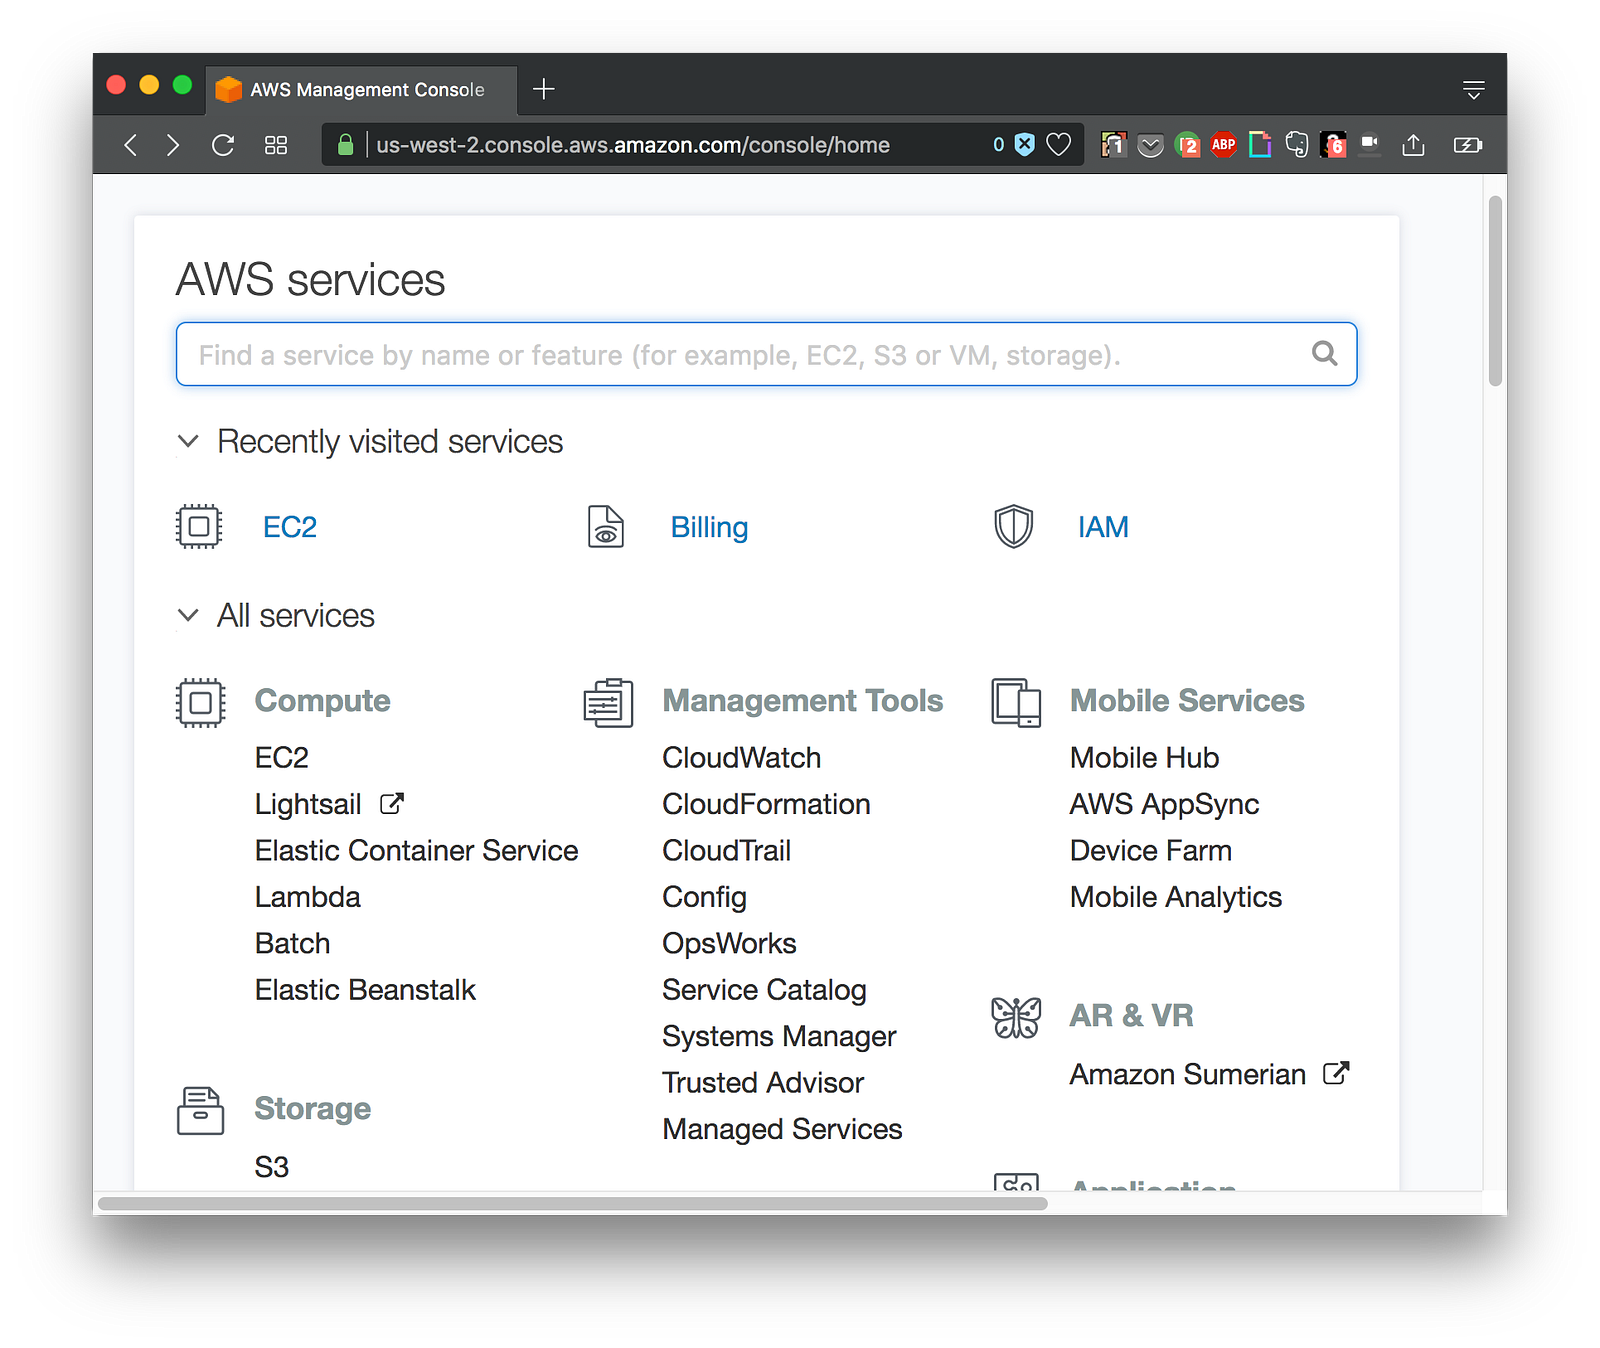Click the Management Tools category icon
The width and height of the screenshot is (1600, 1348).
[x=608, y=702]
